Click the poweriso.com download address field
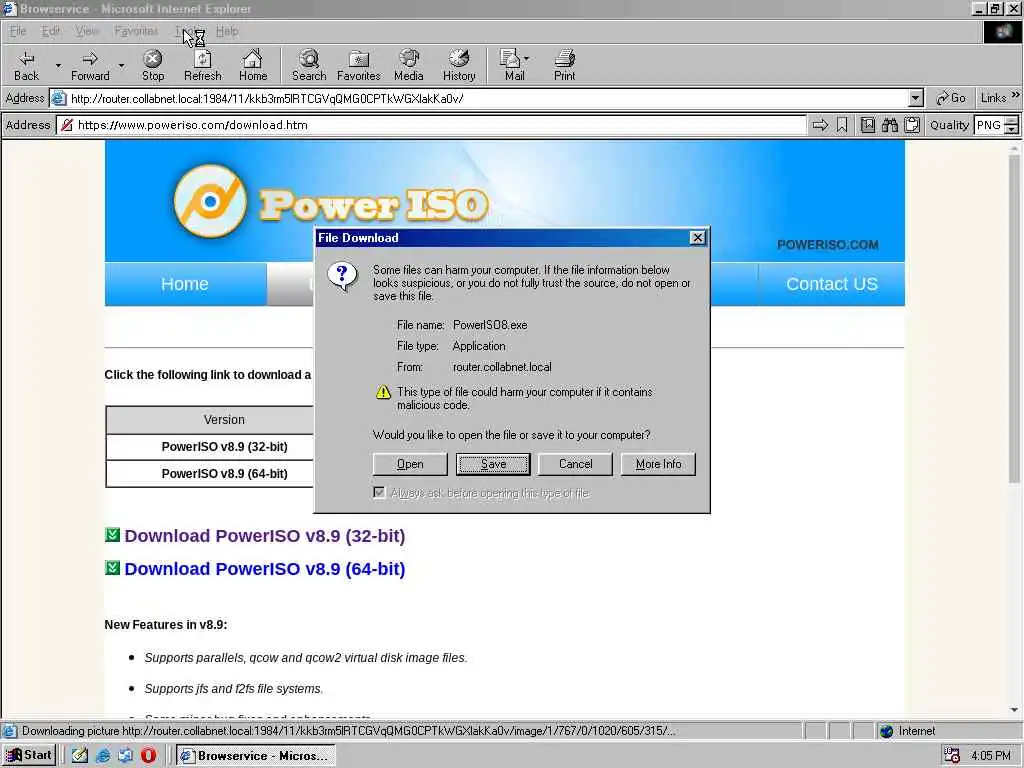The width and height of the screenshot is (1024, 768). (x=434, y=125)
